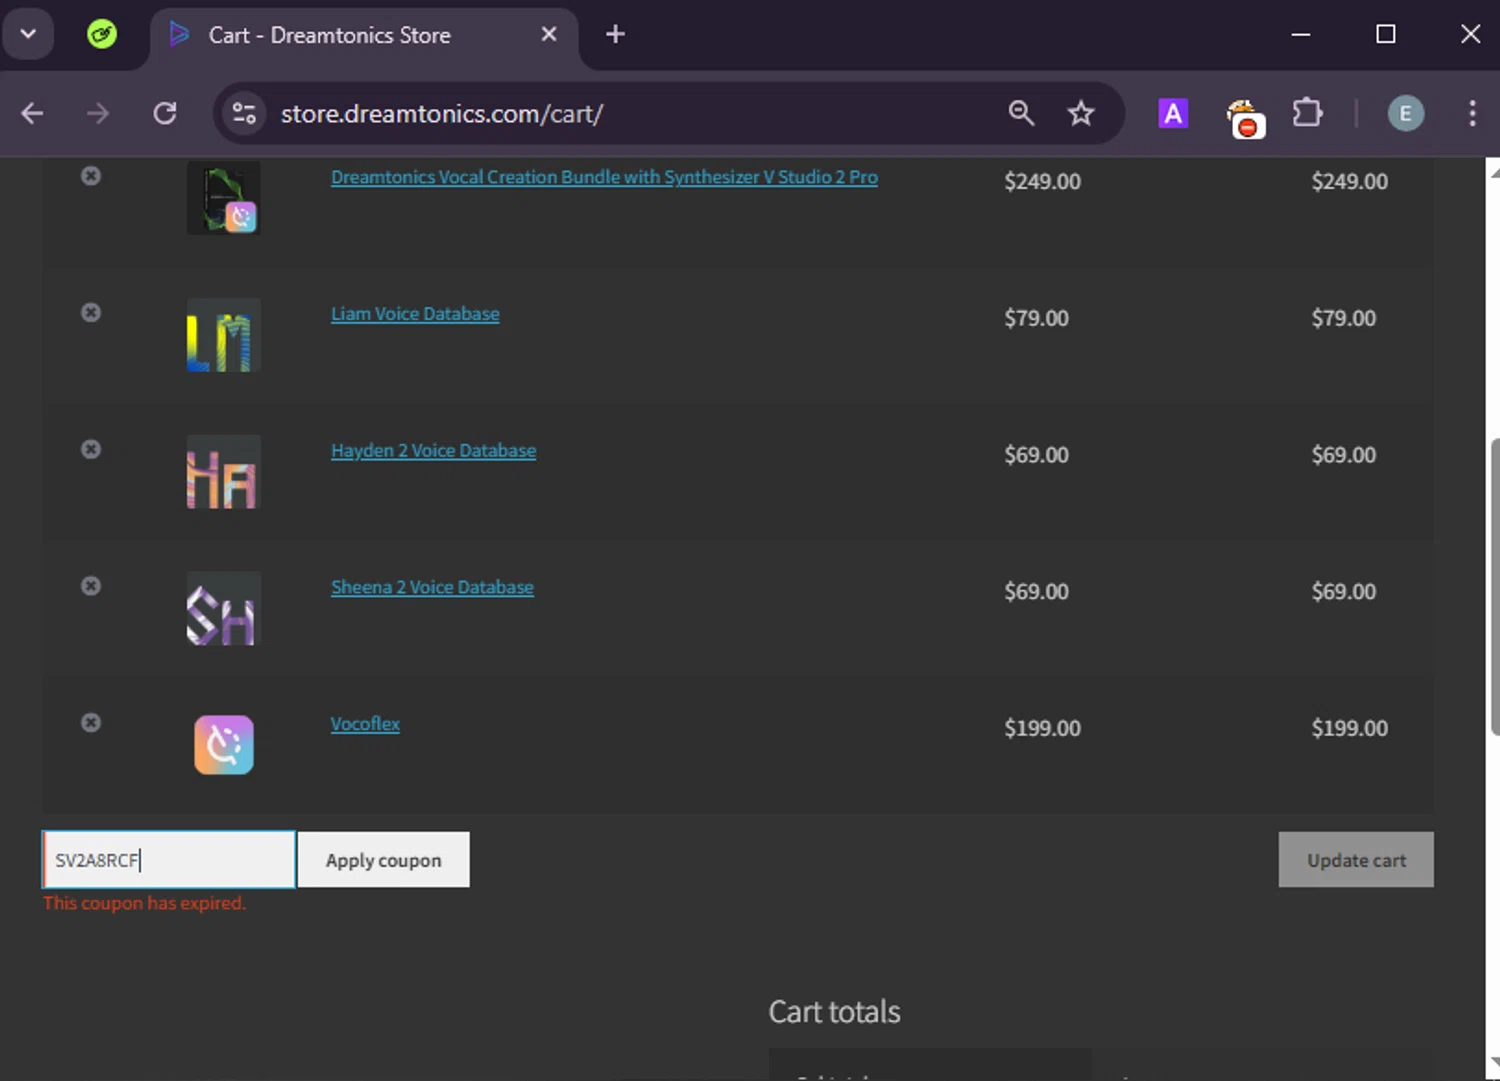Select the Liam $79.00 price

pyautogui.click(x=1036, y=318)
